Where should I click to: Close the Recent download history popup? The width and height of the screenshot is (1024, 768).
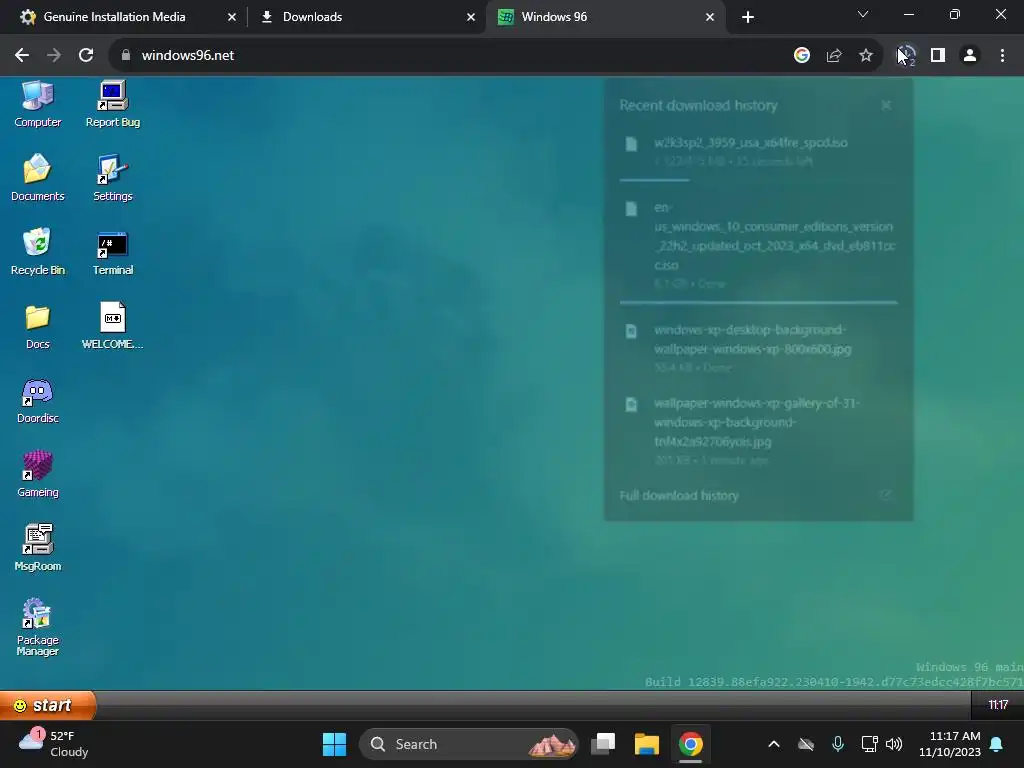click(x=886, y=105)
